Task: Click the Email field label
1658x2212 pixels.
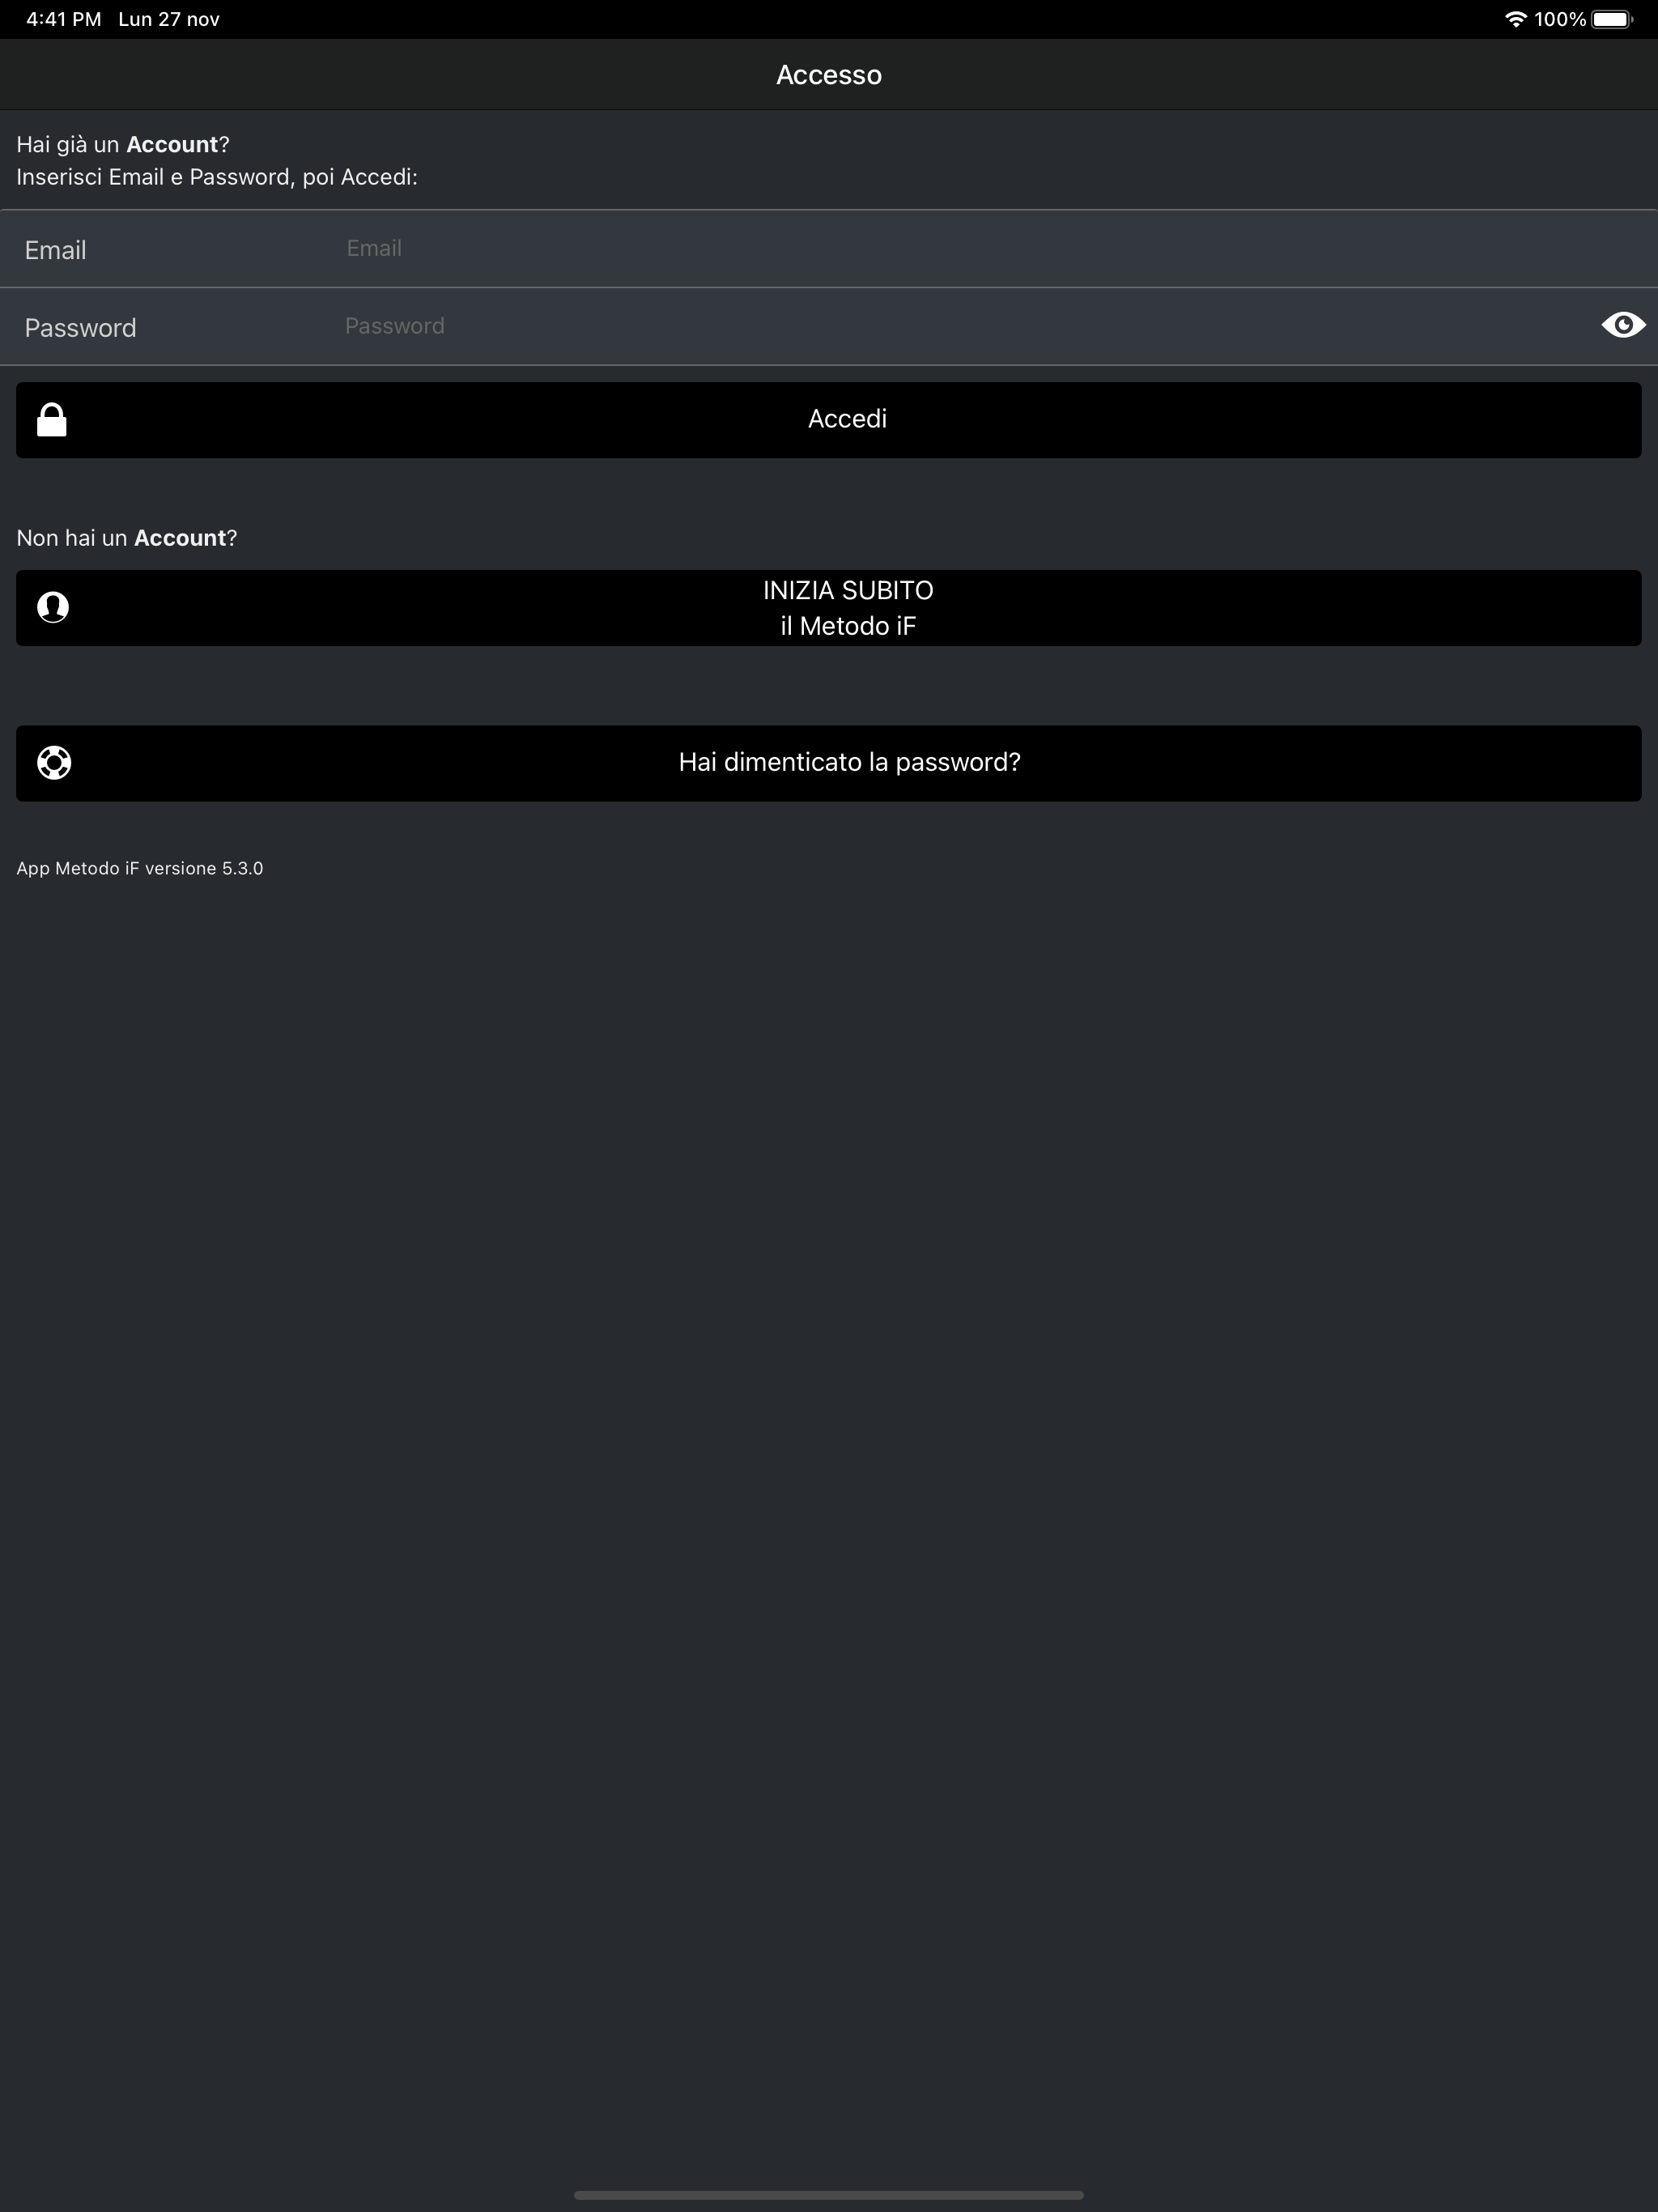Action: coord(55,250)
